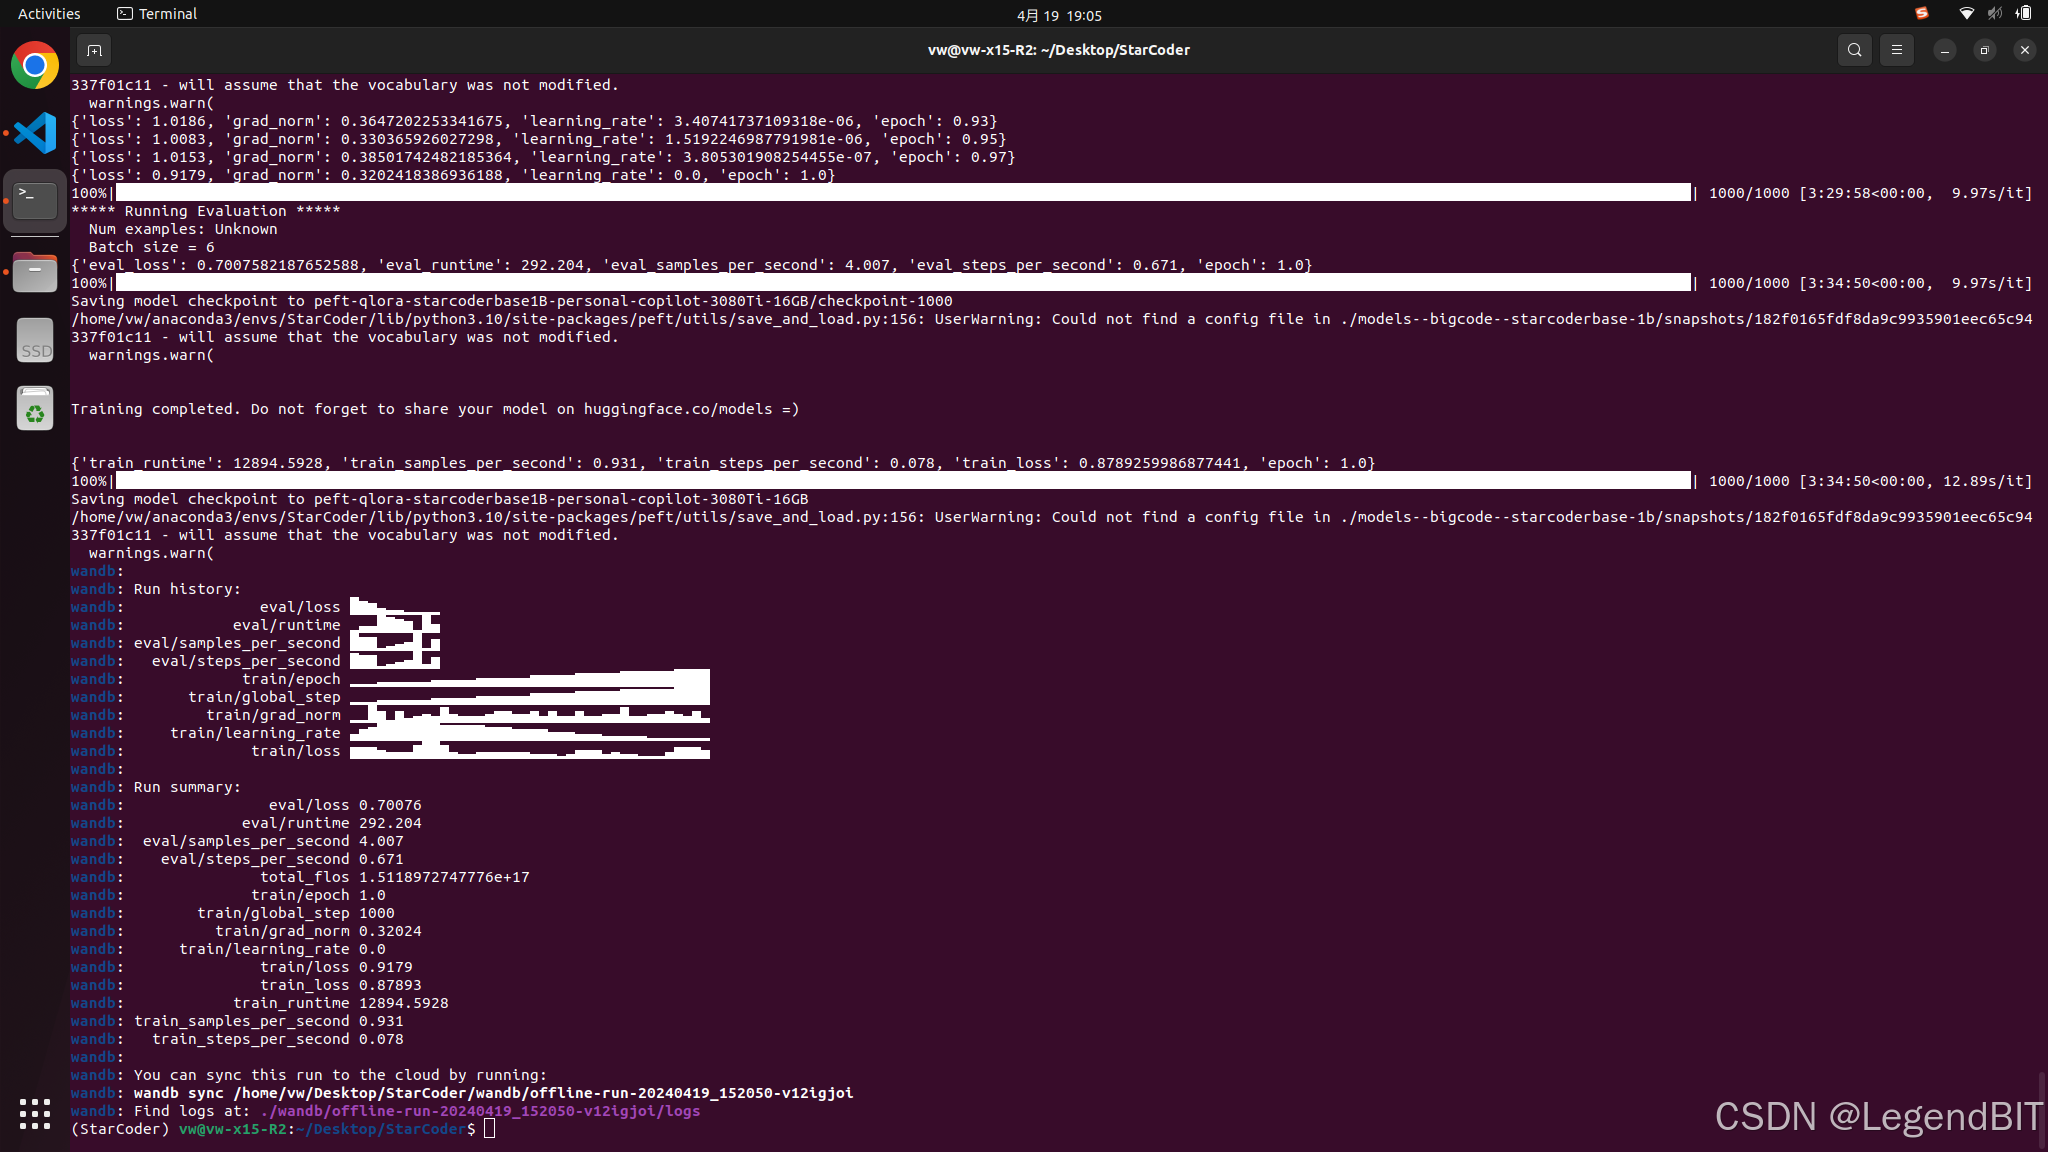Open a new terminal tab
Viewport: 2048px width, 1152px height.
[94, 50]
